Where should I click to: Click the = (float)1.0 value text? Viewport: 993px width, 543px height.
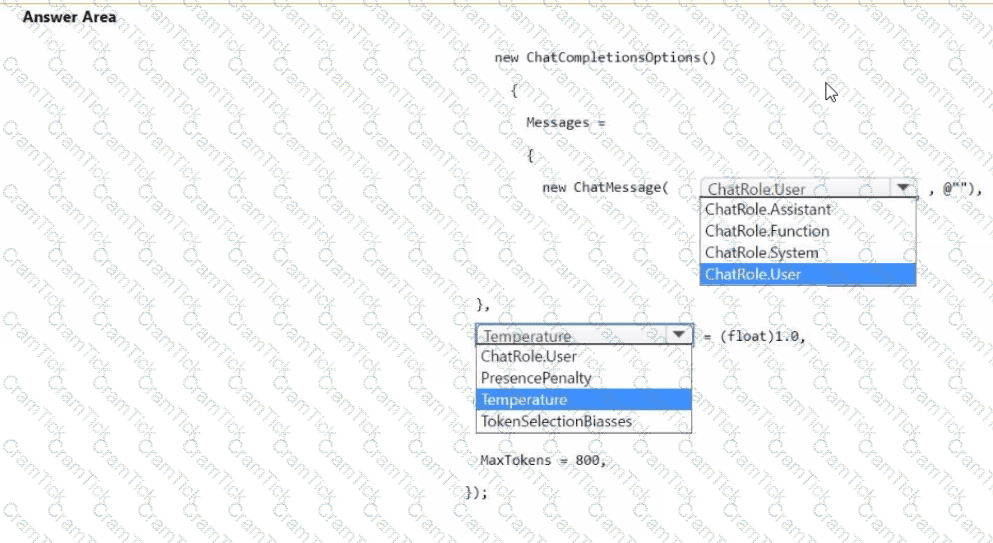pyautogui.click(x=755, y=336)
